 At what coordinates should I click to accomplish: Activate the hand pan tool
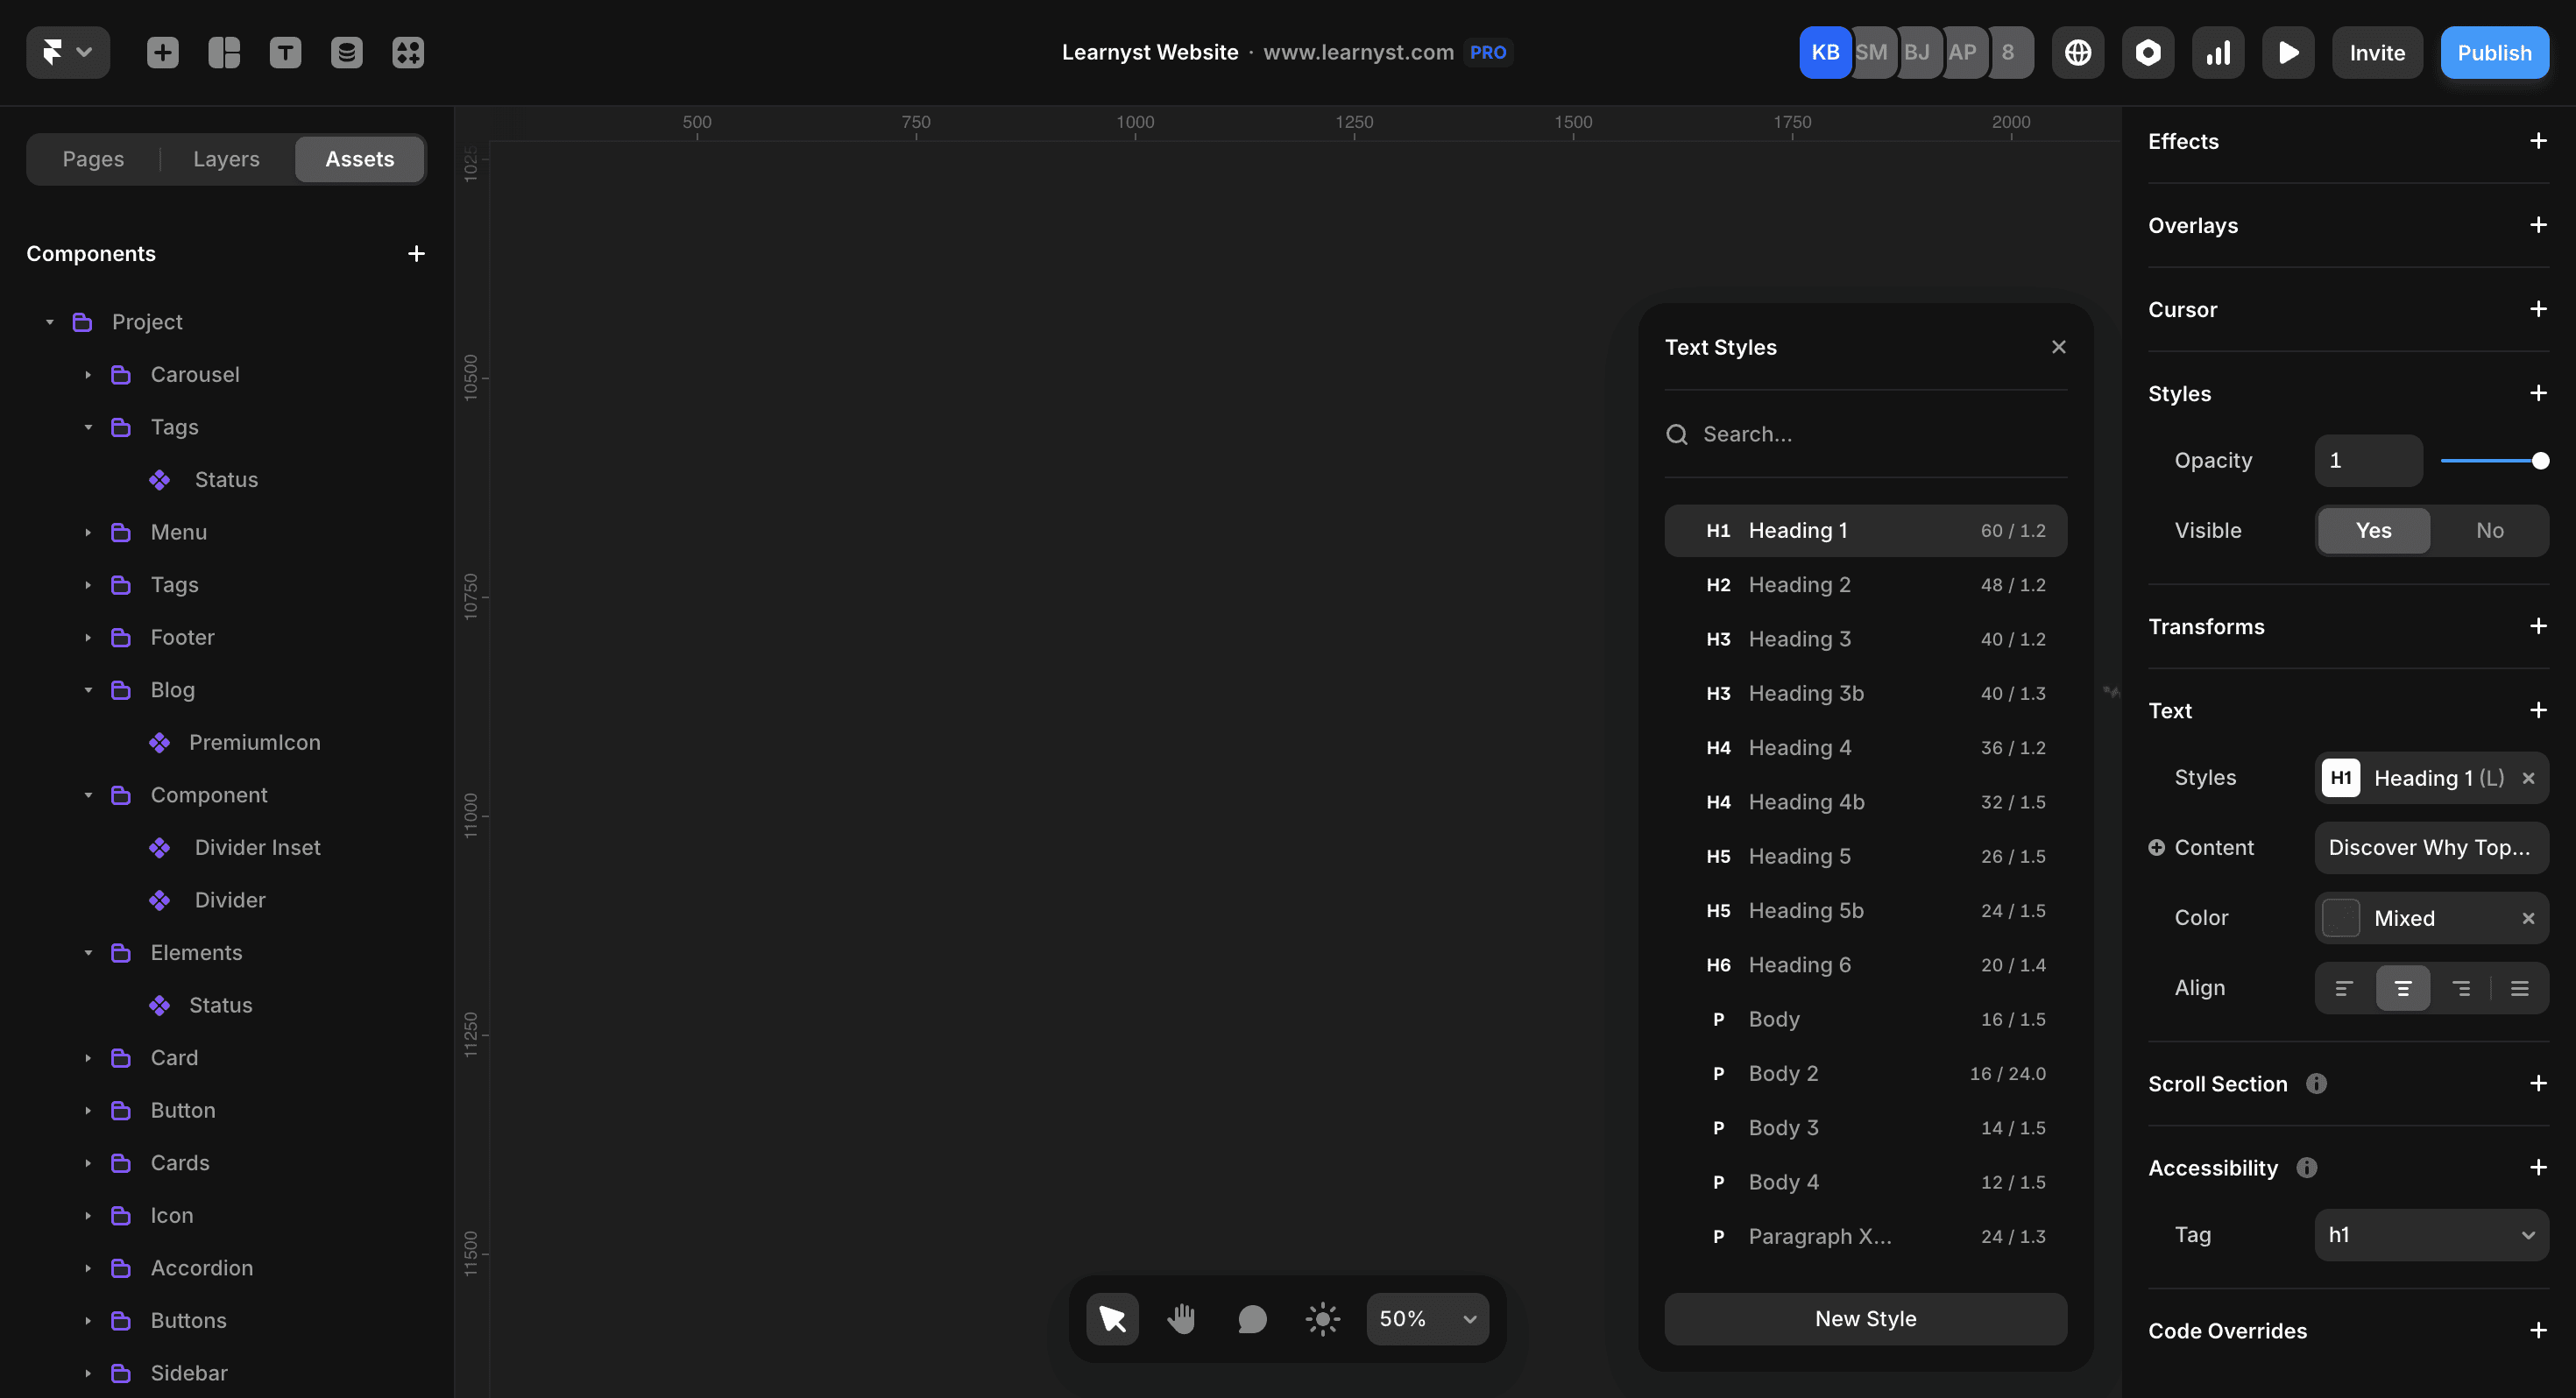[1182, 1319]
